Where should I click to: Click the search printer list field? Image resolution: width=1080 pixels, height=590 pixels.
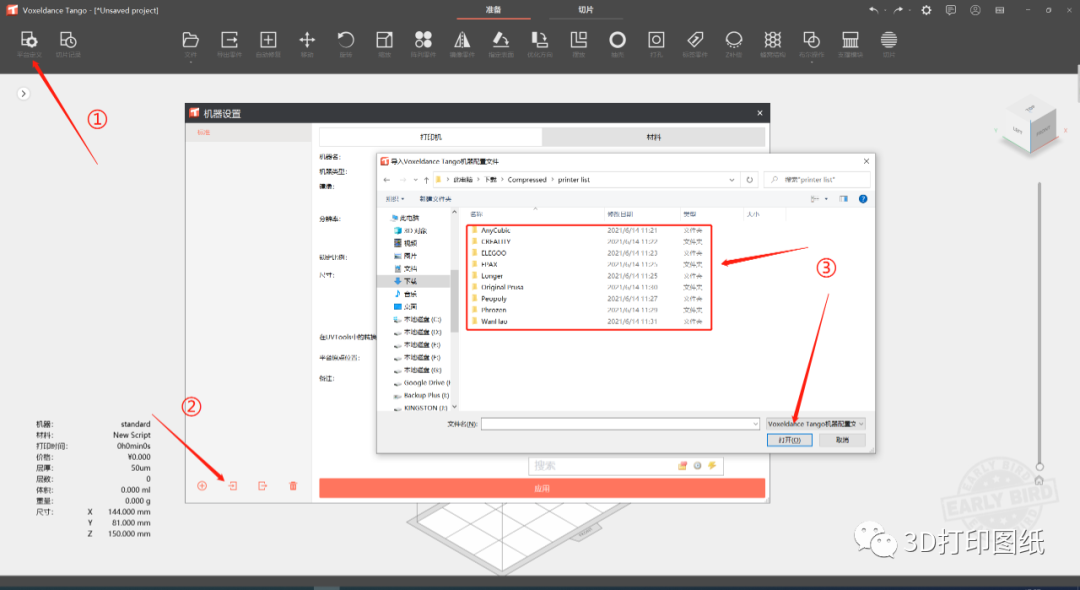click(x=817, y=180)
